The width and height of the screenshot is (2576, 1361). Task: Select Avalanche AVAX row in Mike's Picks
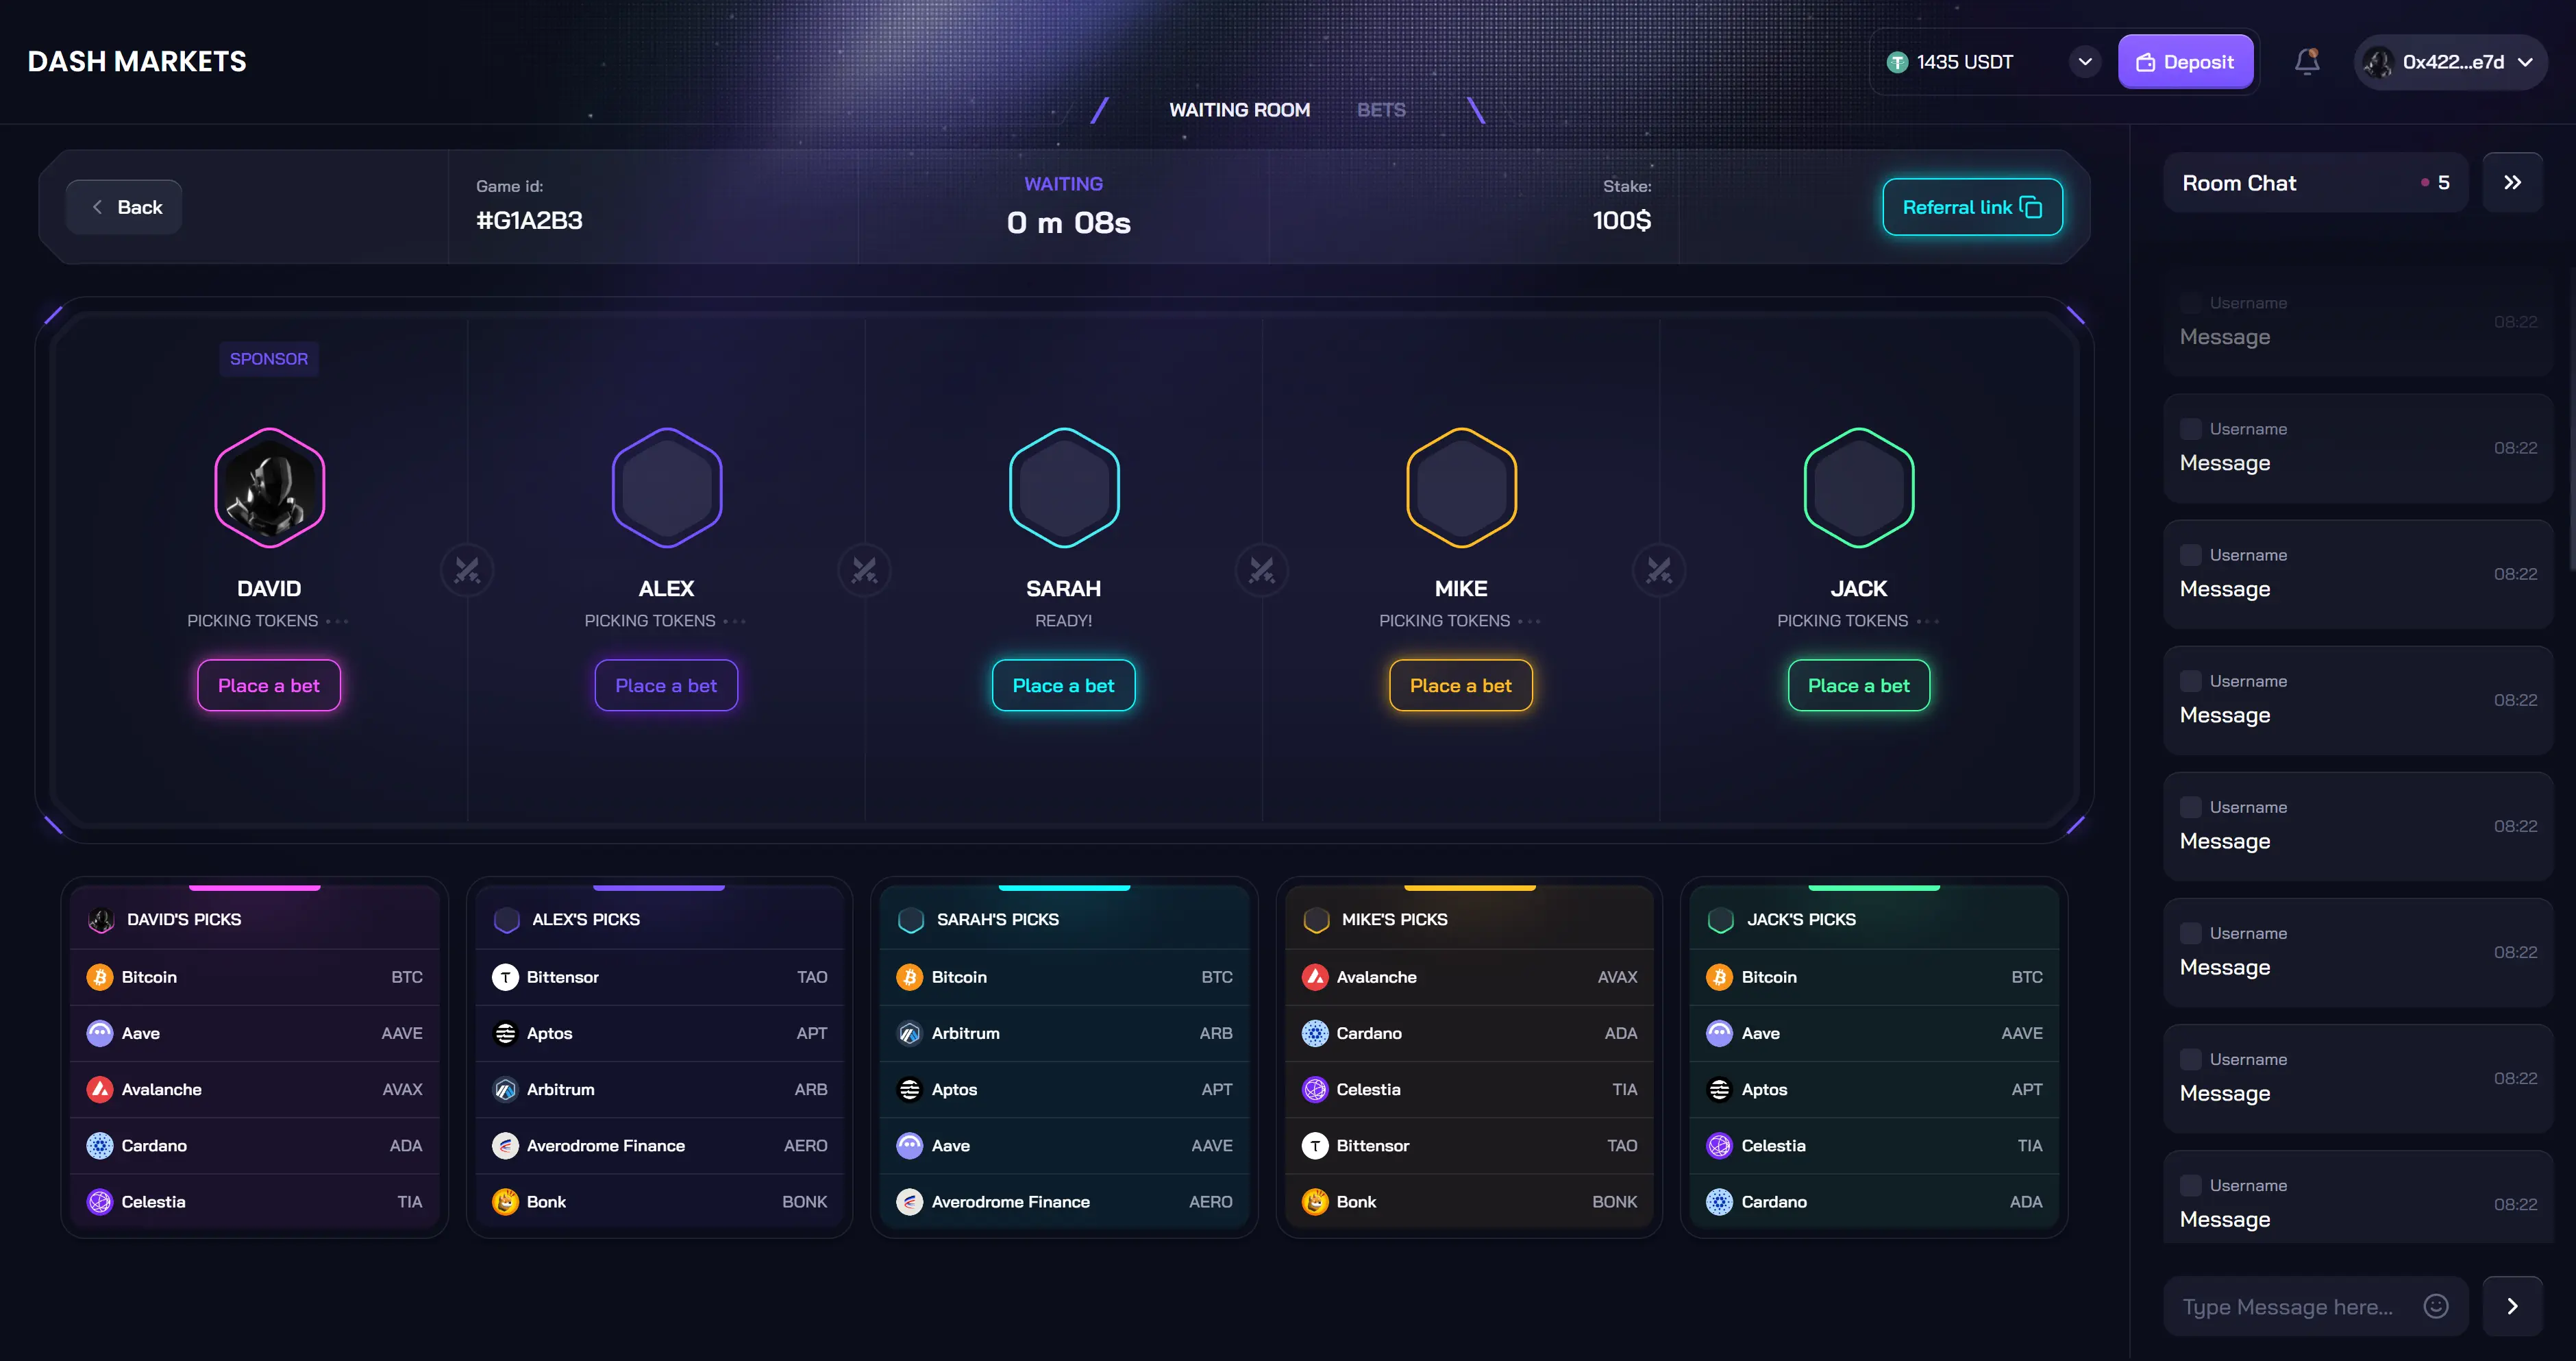coord(1469,977)
